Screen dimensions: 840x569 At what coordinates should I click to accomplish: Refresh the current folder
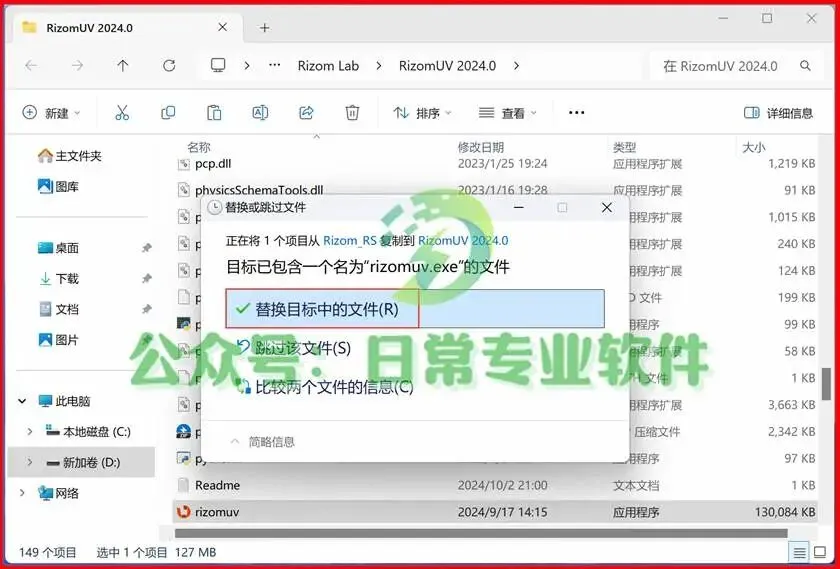point(169,65)
